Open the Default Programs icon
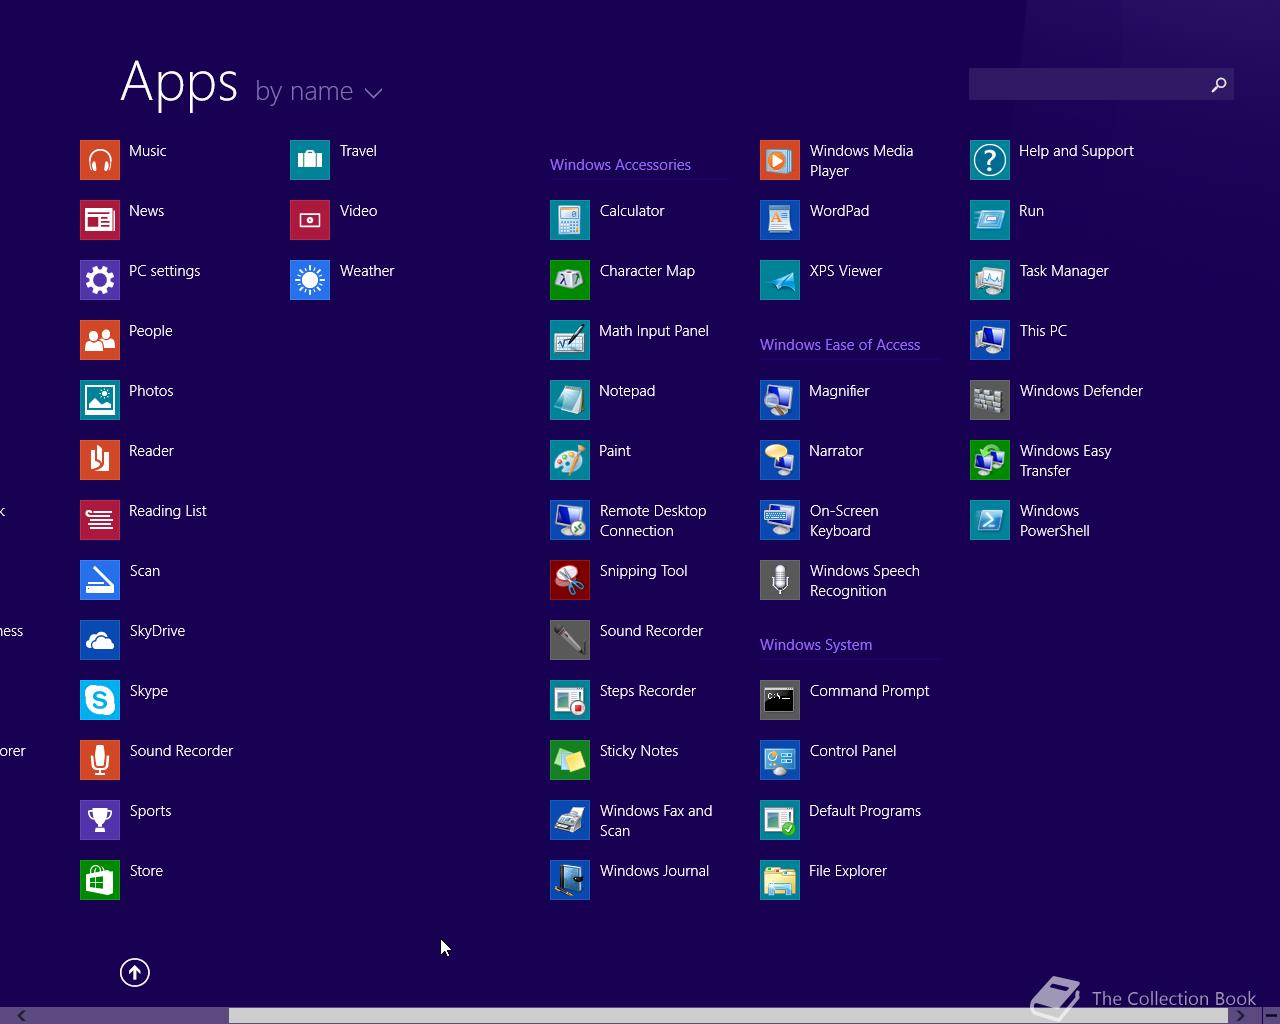The height and width of the screenshot is (1024, 1280). click(x=780, y=820)
